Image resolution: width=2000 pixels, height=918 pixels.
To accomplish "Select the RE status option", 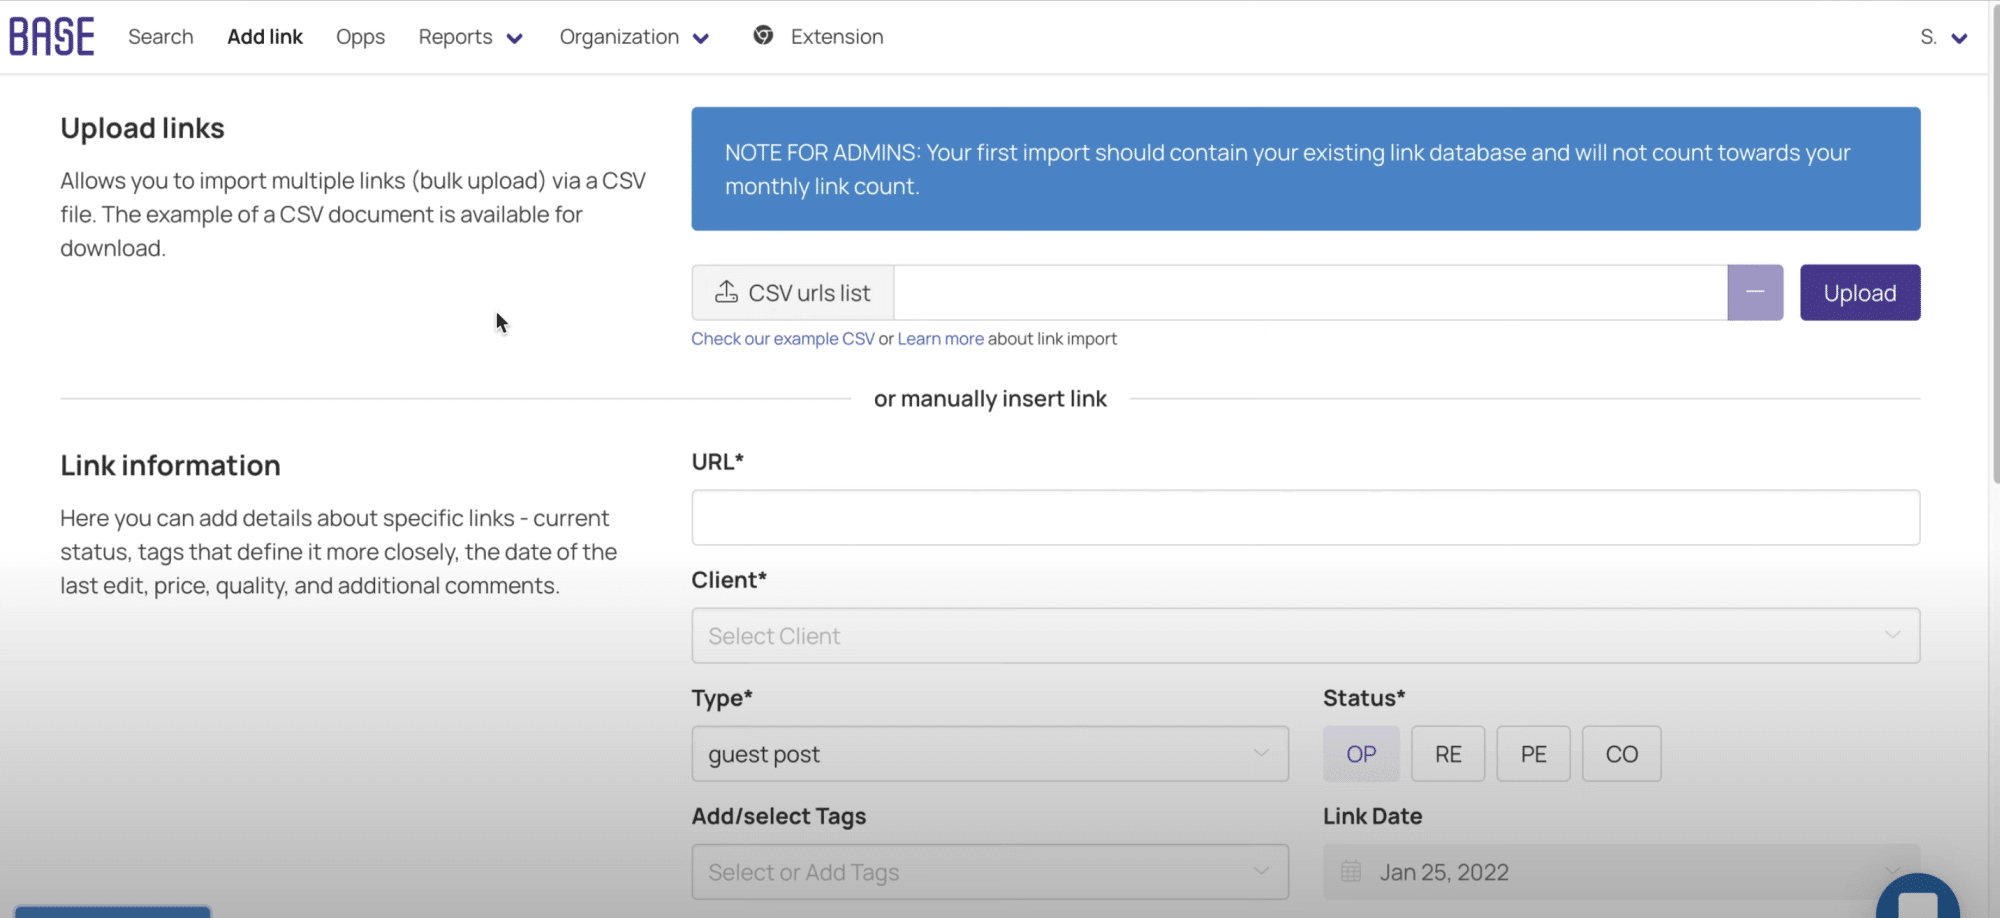I will pos(1447,754).
